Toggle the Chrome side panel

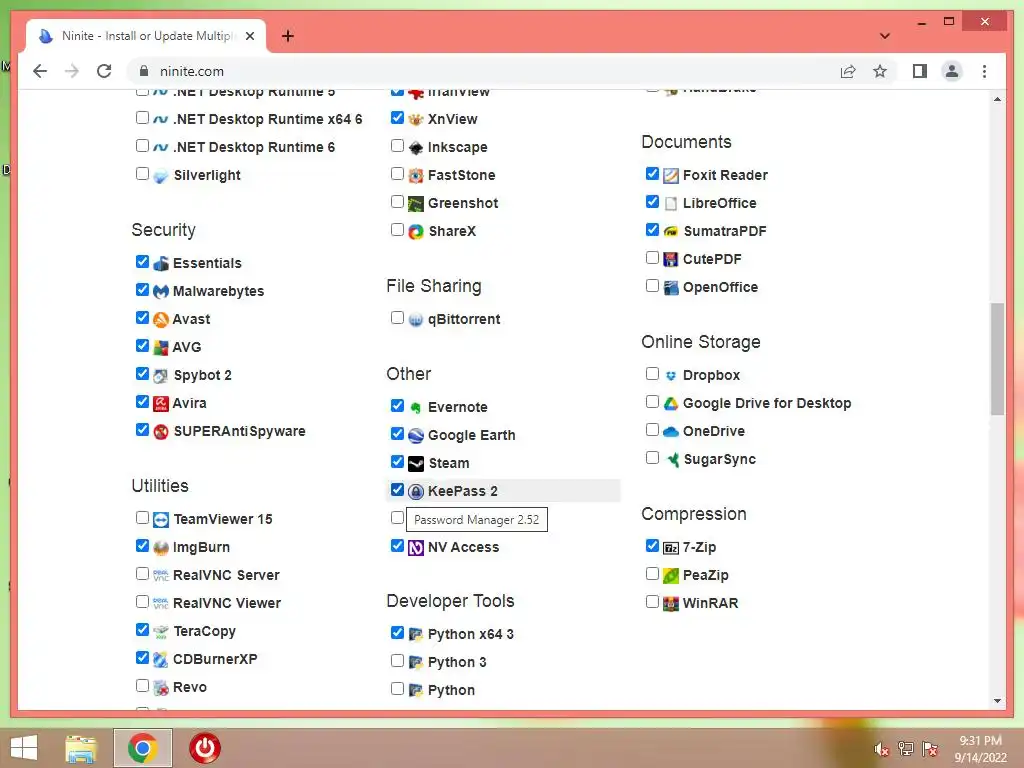[920, 71]
